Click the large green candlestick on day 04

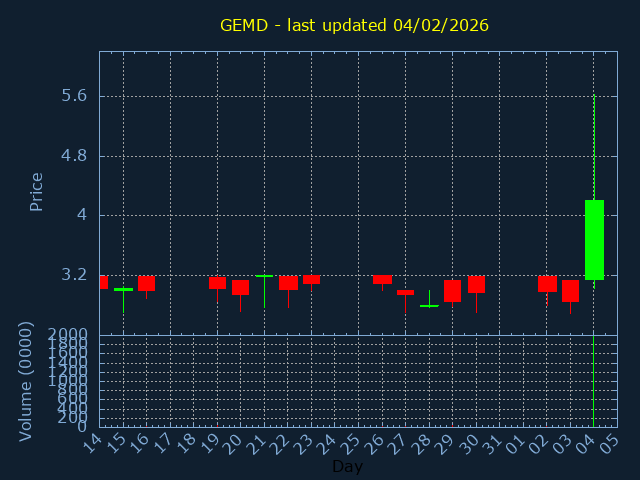(x=594, y=240)
